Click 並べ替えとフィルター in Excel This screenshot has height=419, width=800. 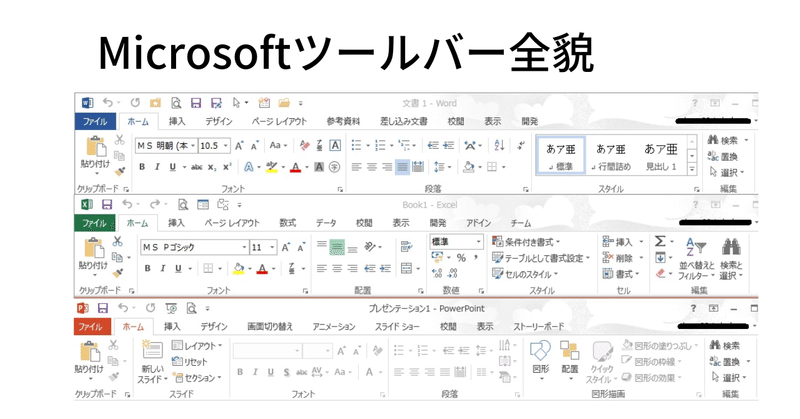[x=696, y=258]
